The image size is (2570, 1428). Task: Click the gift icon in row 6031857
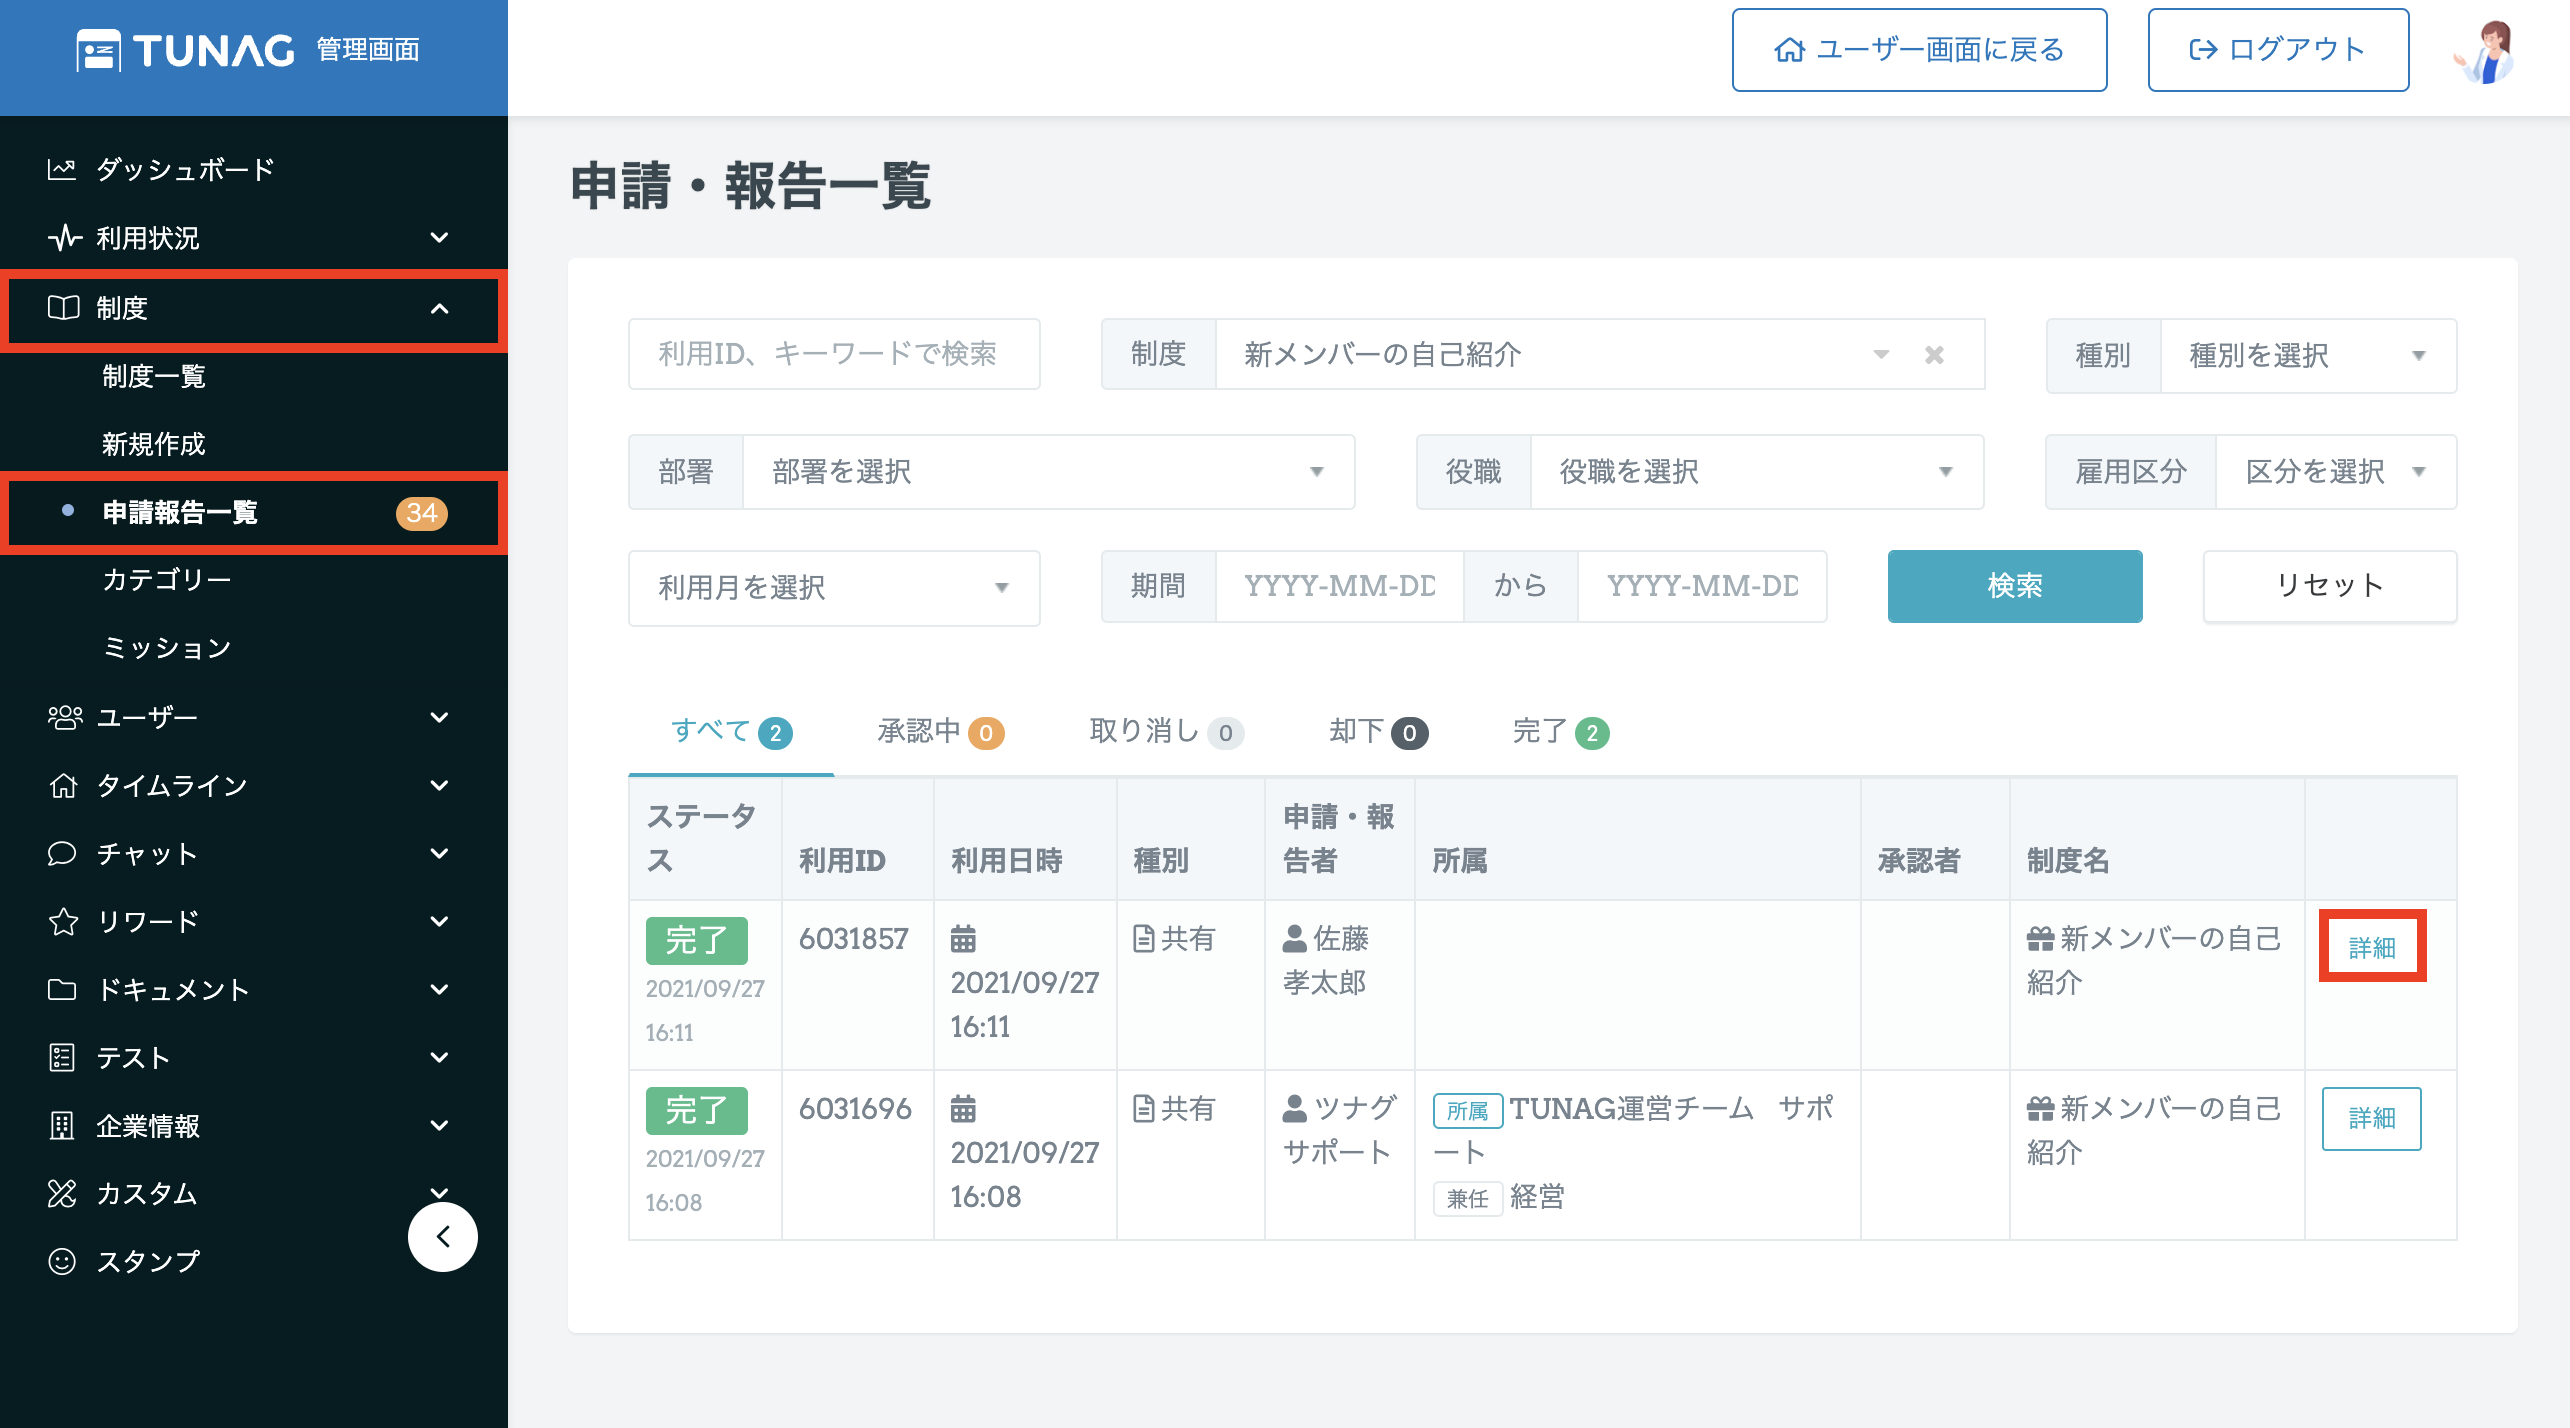[x=2040, y=938]
